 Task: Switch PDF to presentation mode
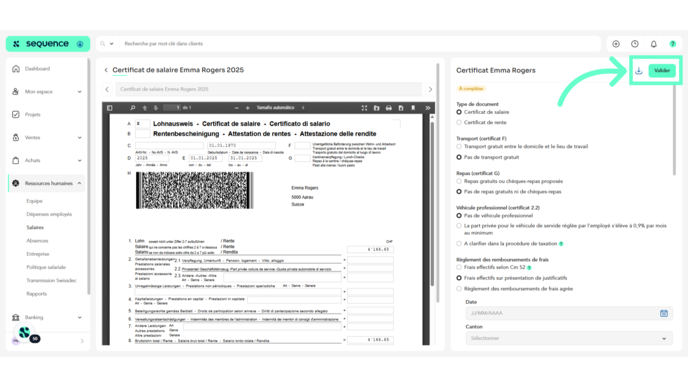point(364,108)
